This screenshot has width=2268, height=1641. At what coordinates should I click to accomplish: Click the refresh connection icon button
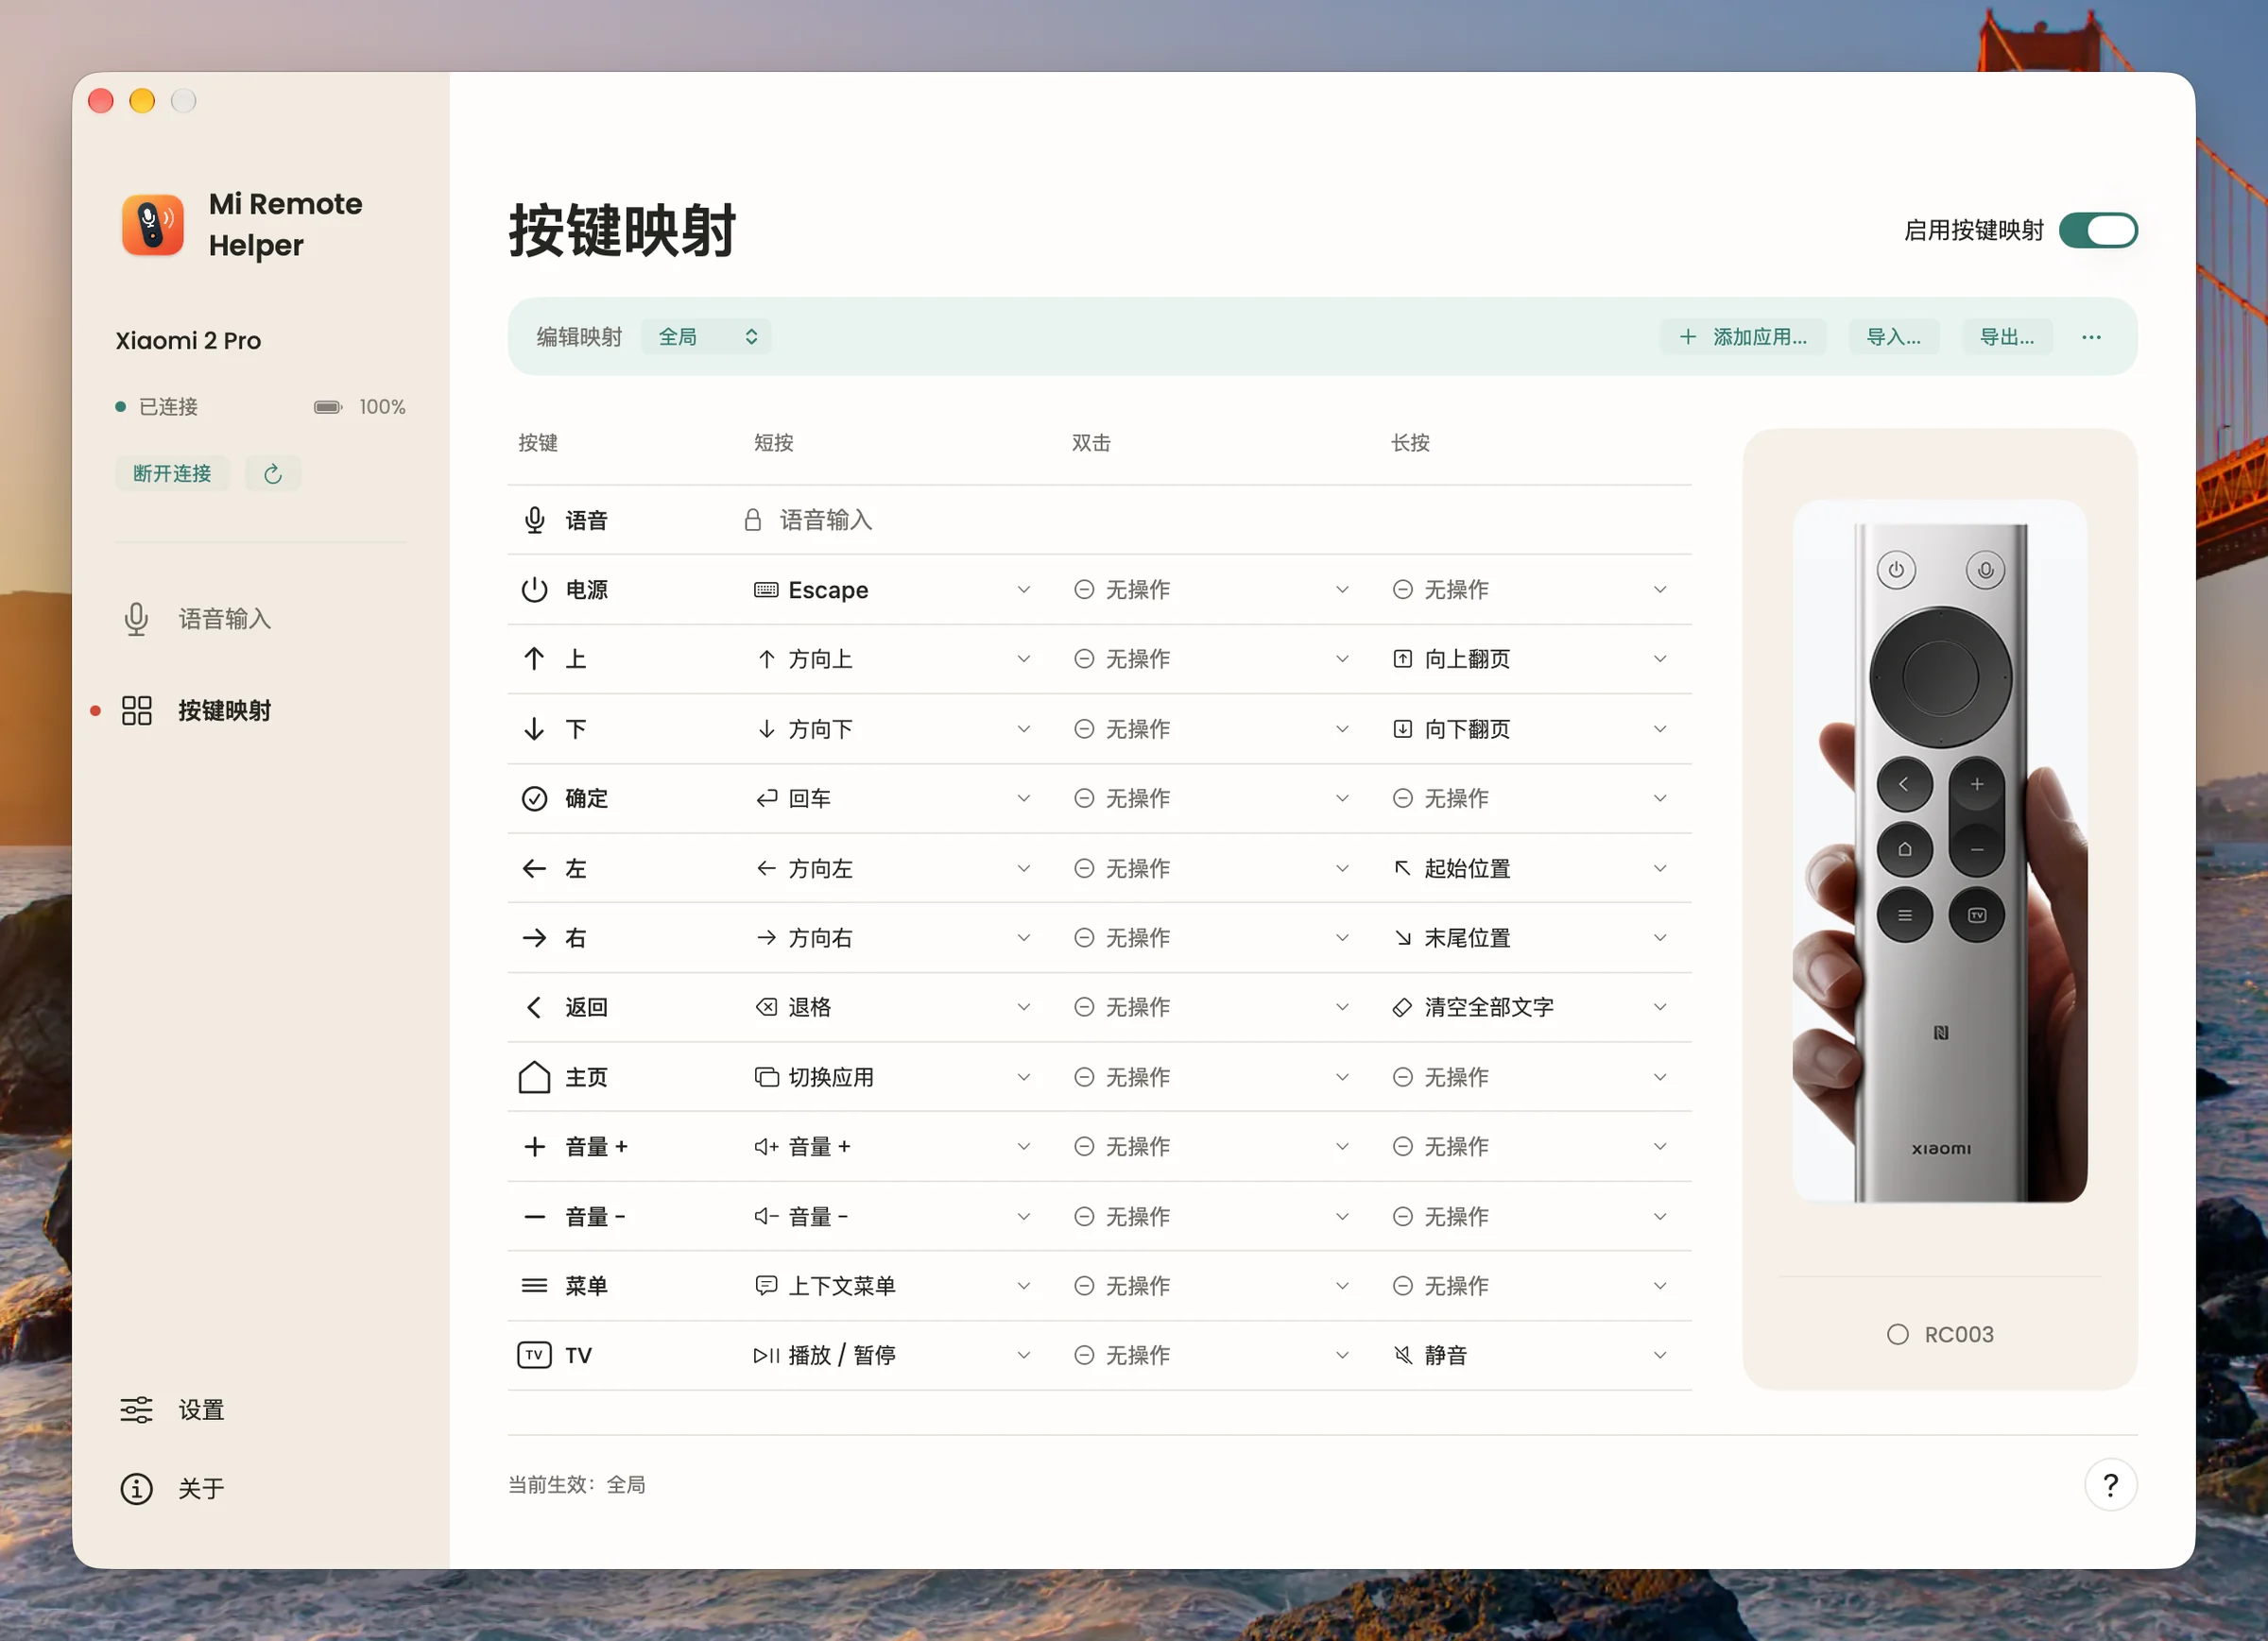[273, 473]
